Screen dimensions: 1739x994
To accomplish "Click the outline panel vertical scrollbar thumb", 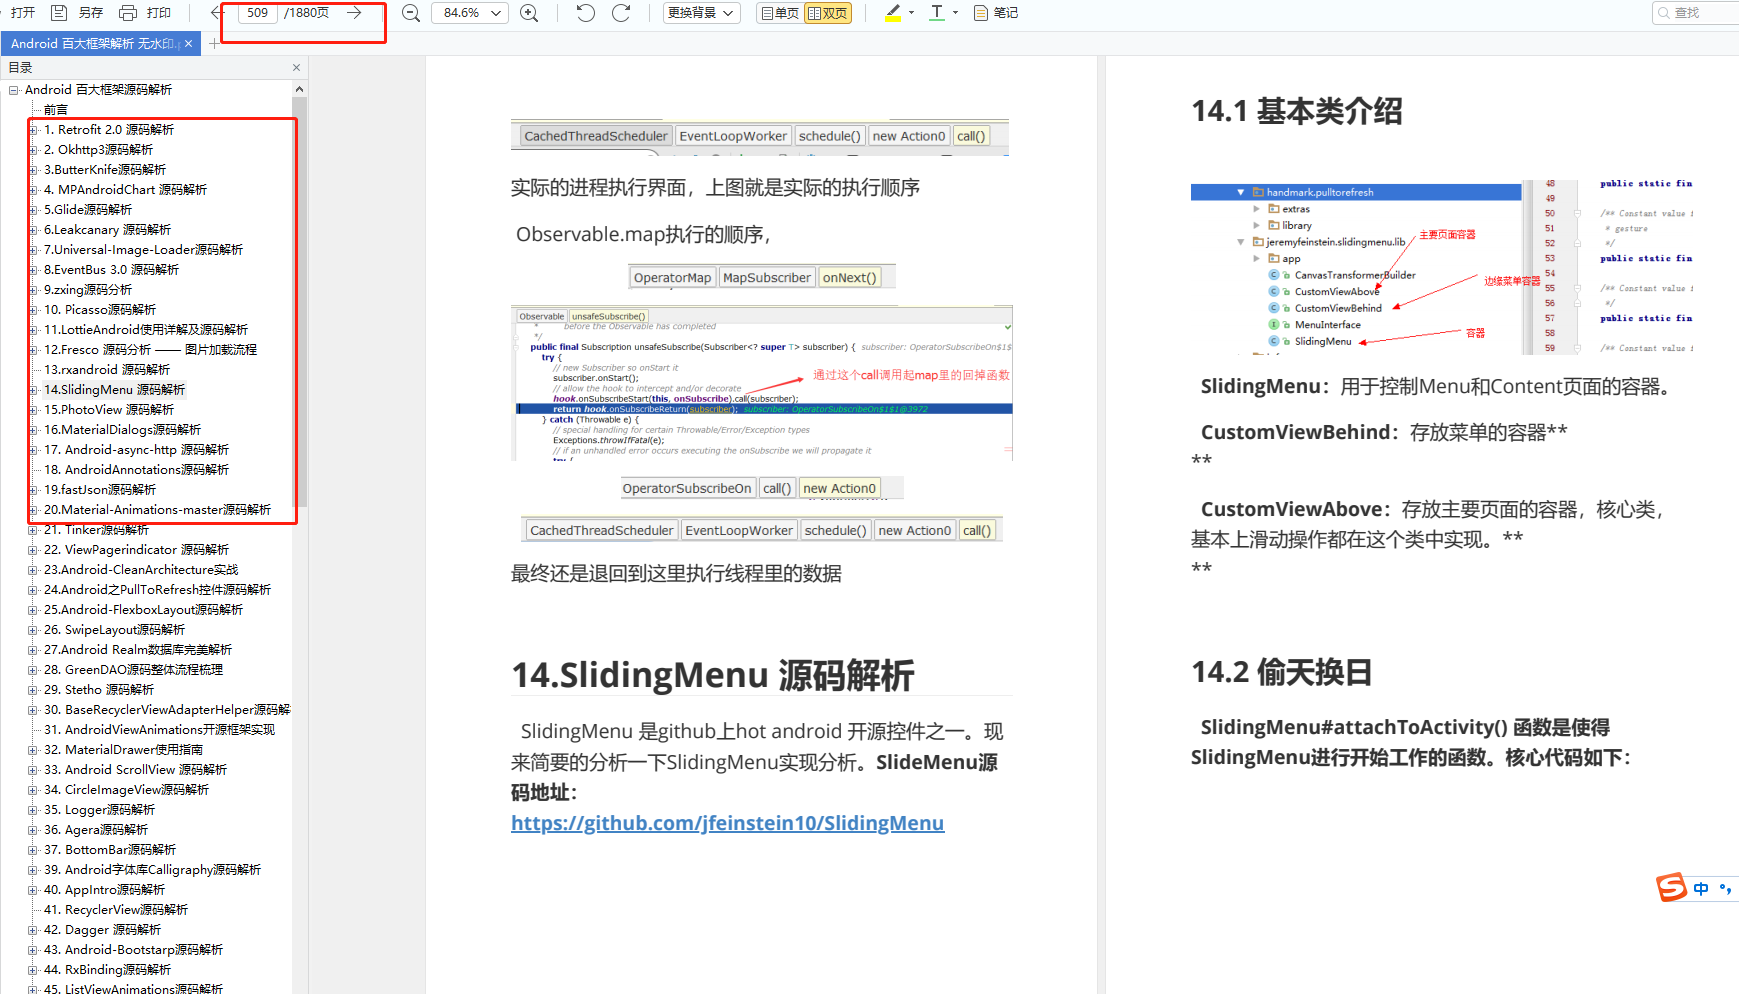I will 299,302.
